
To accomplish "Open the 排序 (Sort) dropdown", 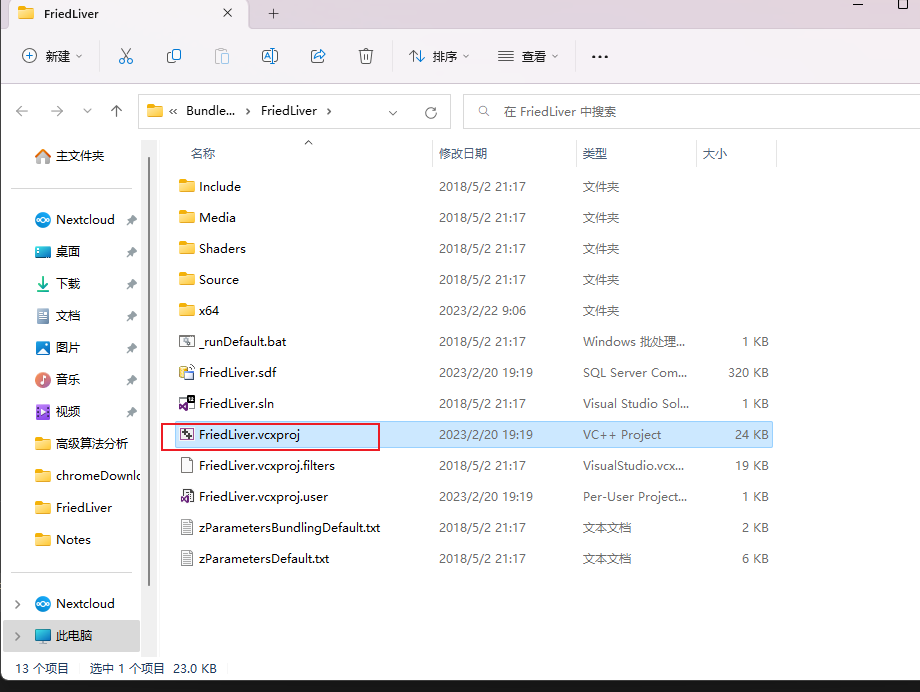I will pos(439,56).
